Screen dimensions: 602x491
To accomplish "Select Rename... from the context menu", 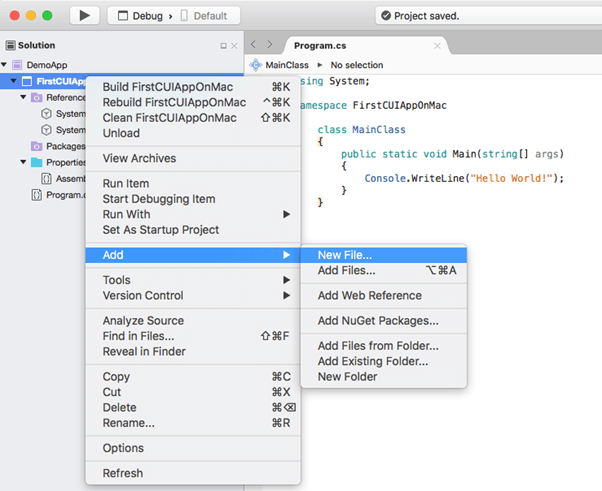I will [x=193, y=423].
